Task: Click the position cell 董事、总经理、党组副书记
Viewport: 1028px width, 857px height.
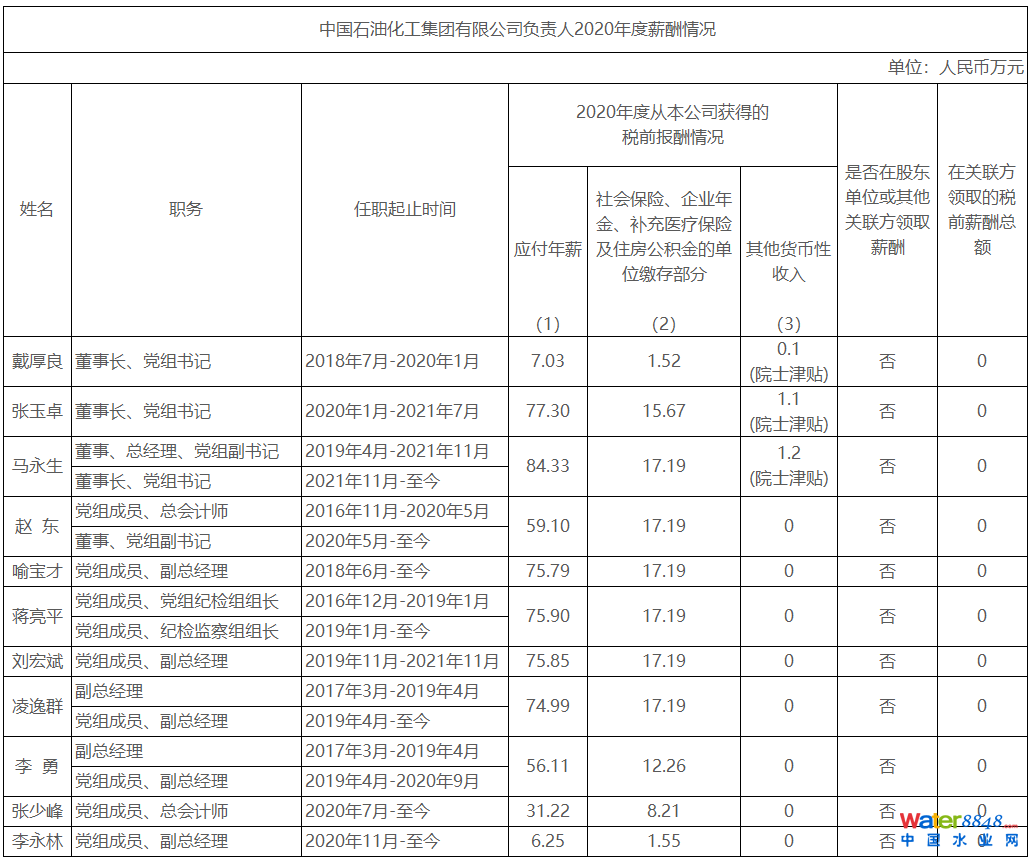Action: click(177, 451)
